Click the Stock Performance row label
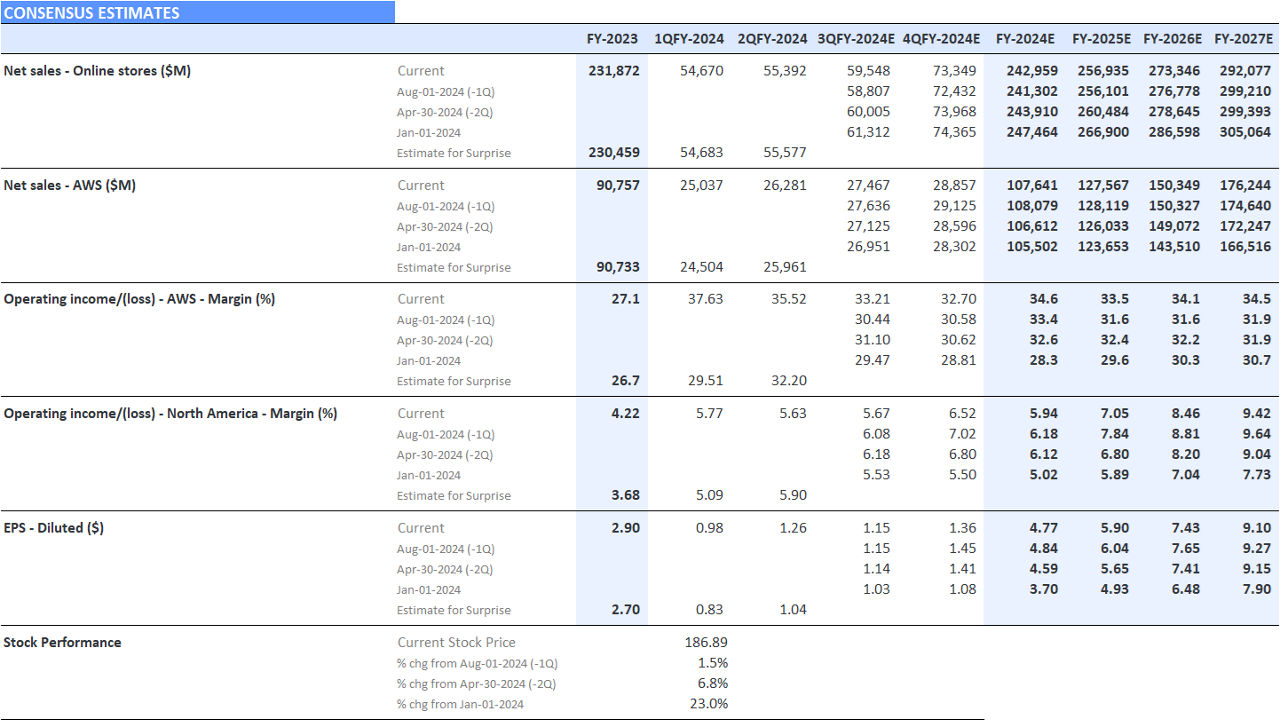 click(62, 642)
